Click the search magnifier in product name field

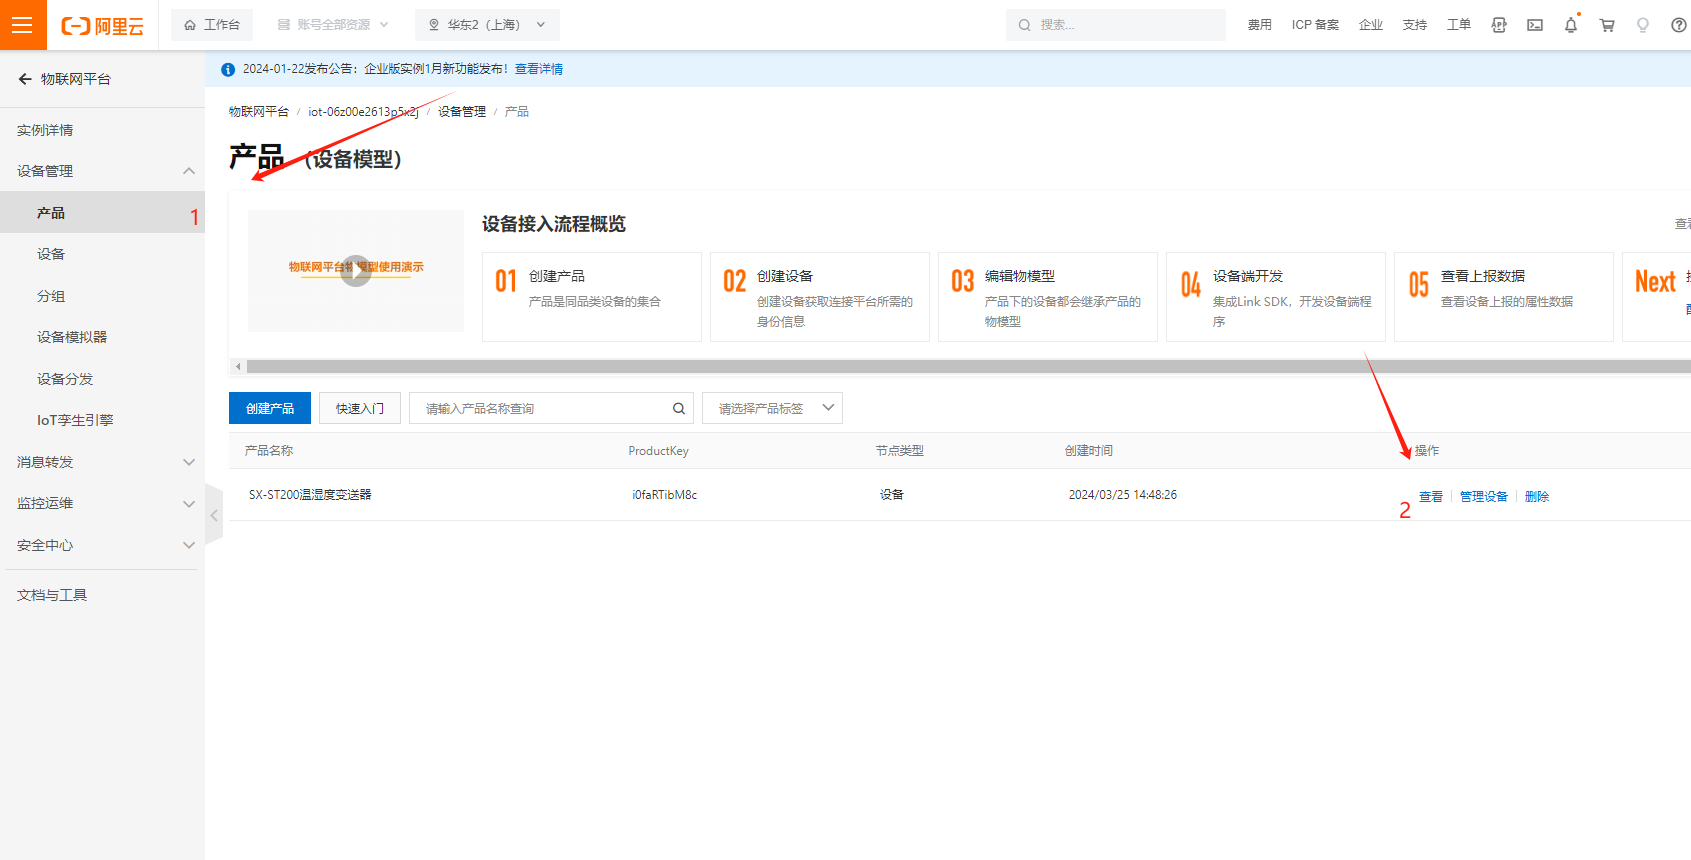coord(678,408)
